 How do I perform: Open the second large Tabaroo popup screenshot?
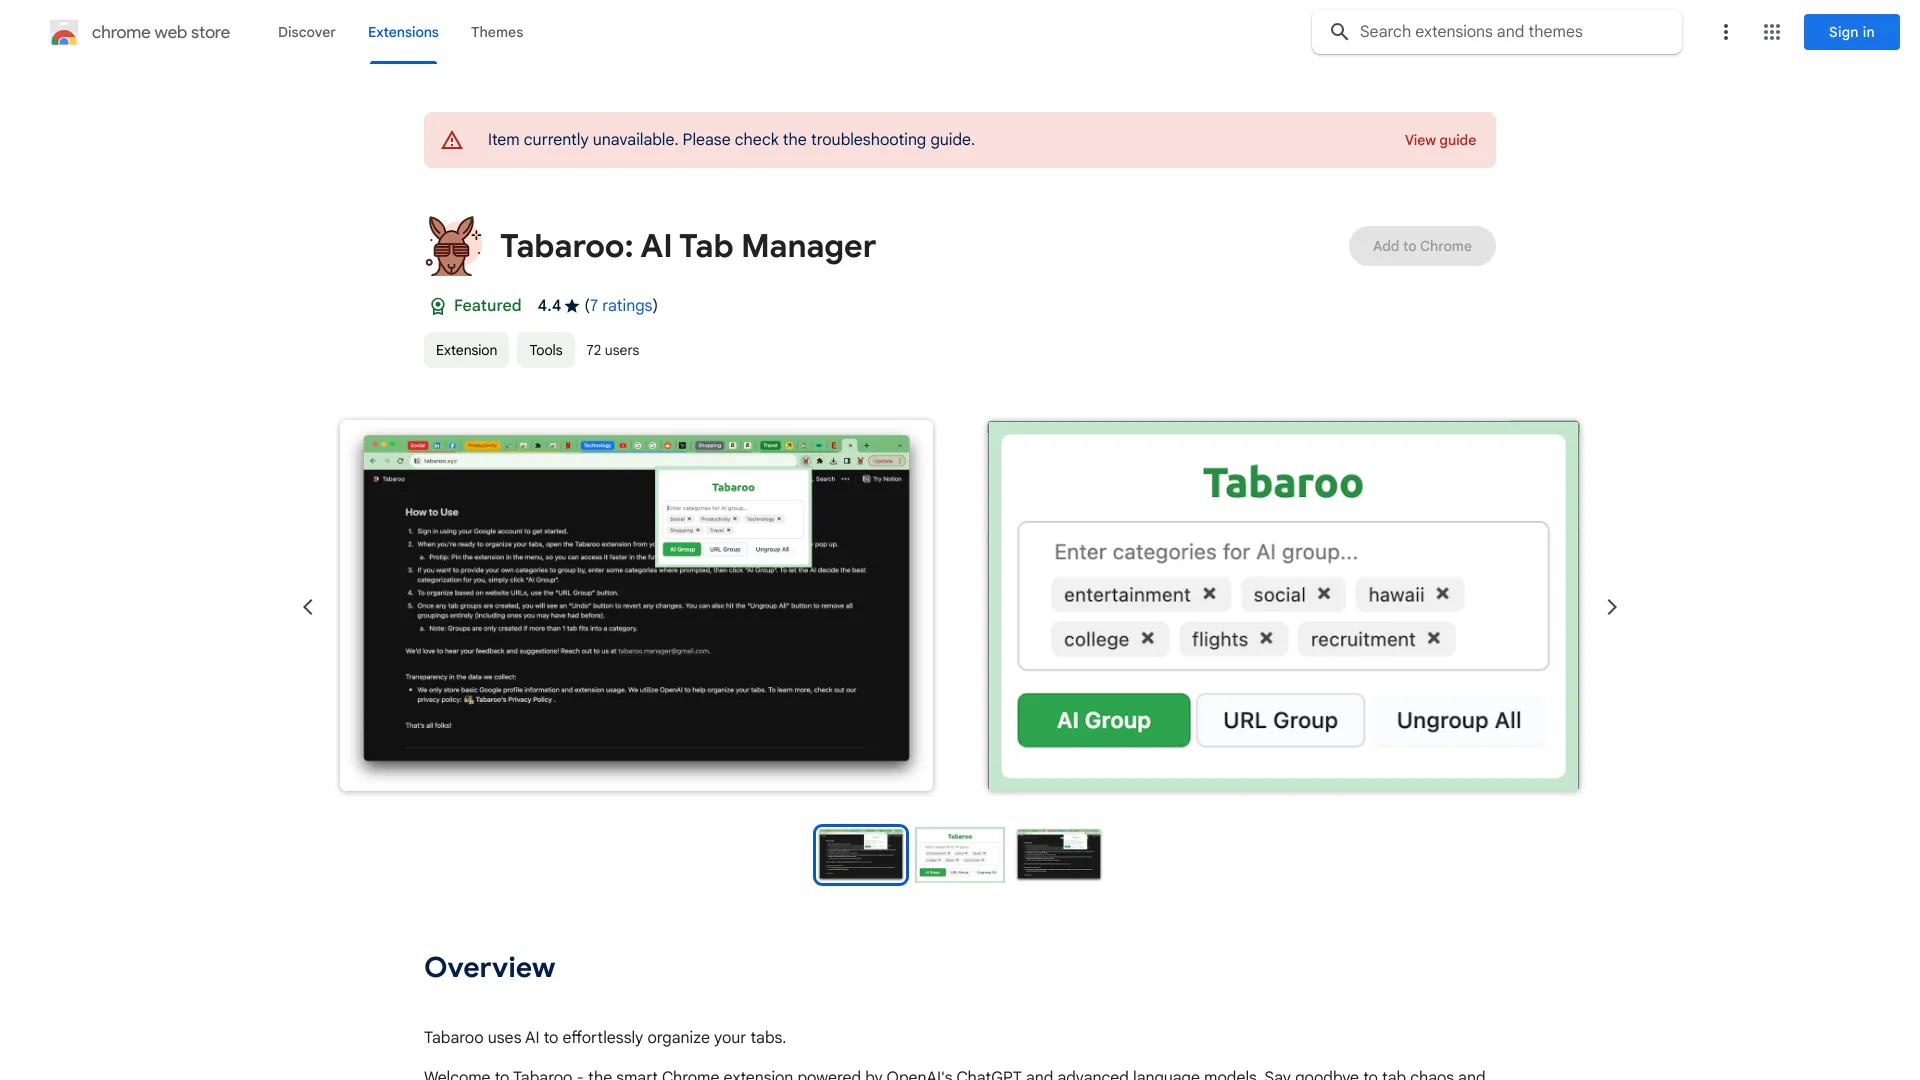(1283, 606)
